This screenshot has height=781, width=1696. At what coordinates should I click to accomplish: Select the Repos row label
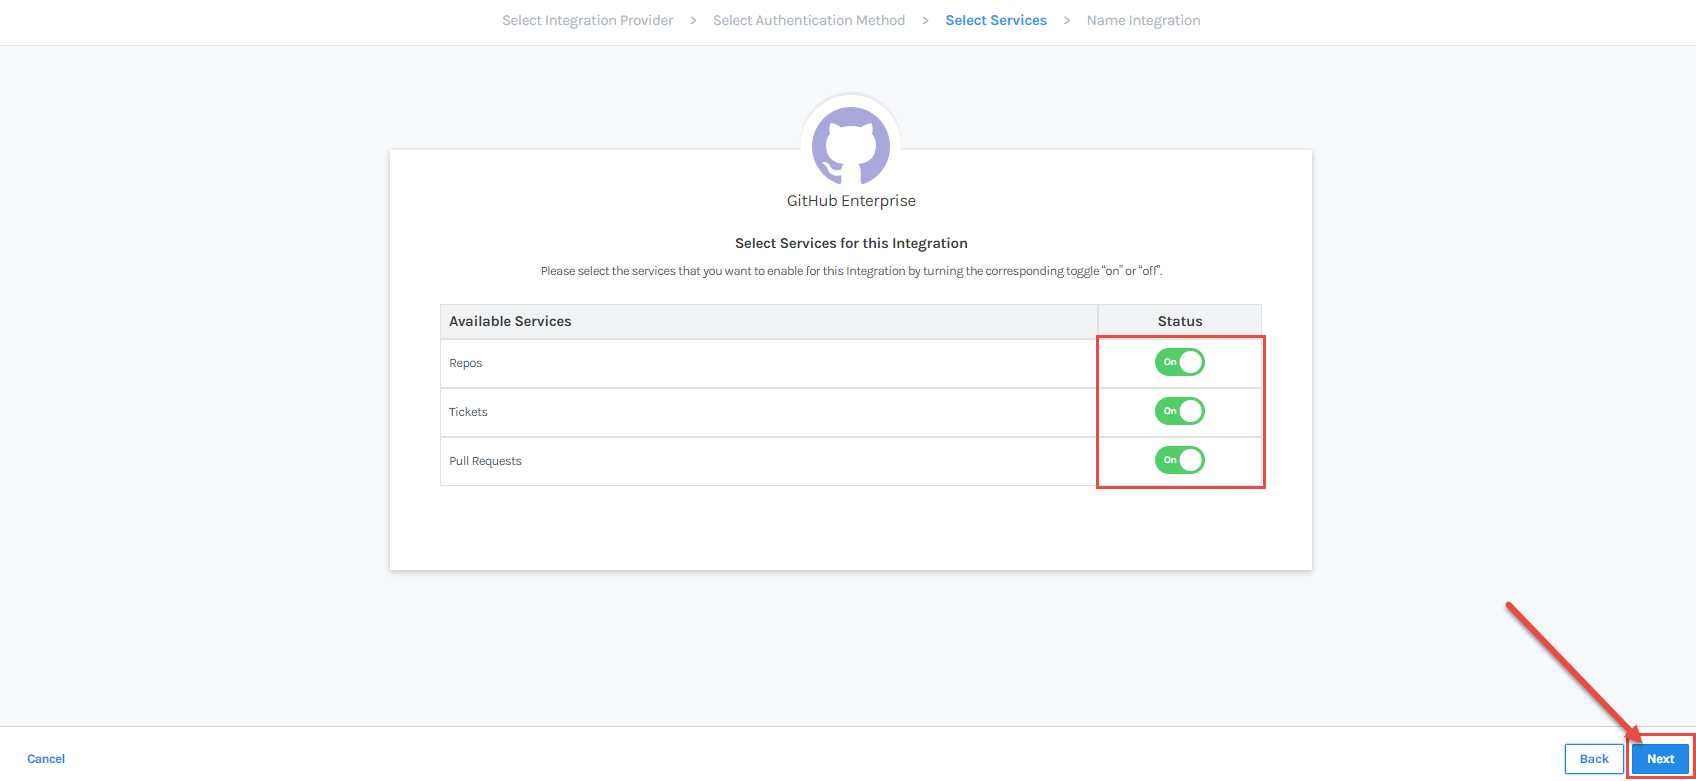coord(466,363)
